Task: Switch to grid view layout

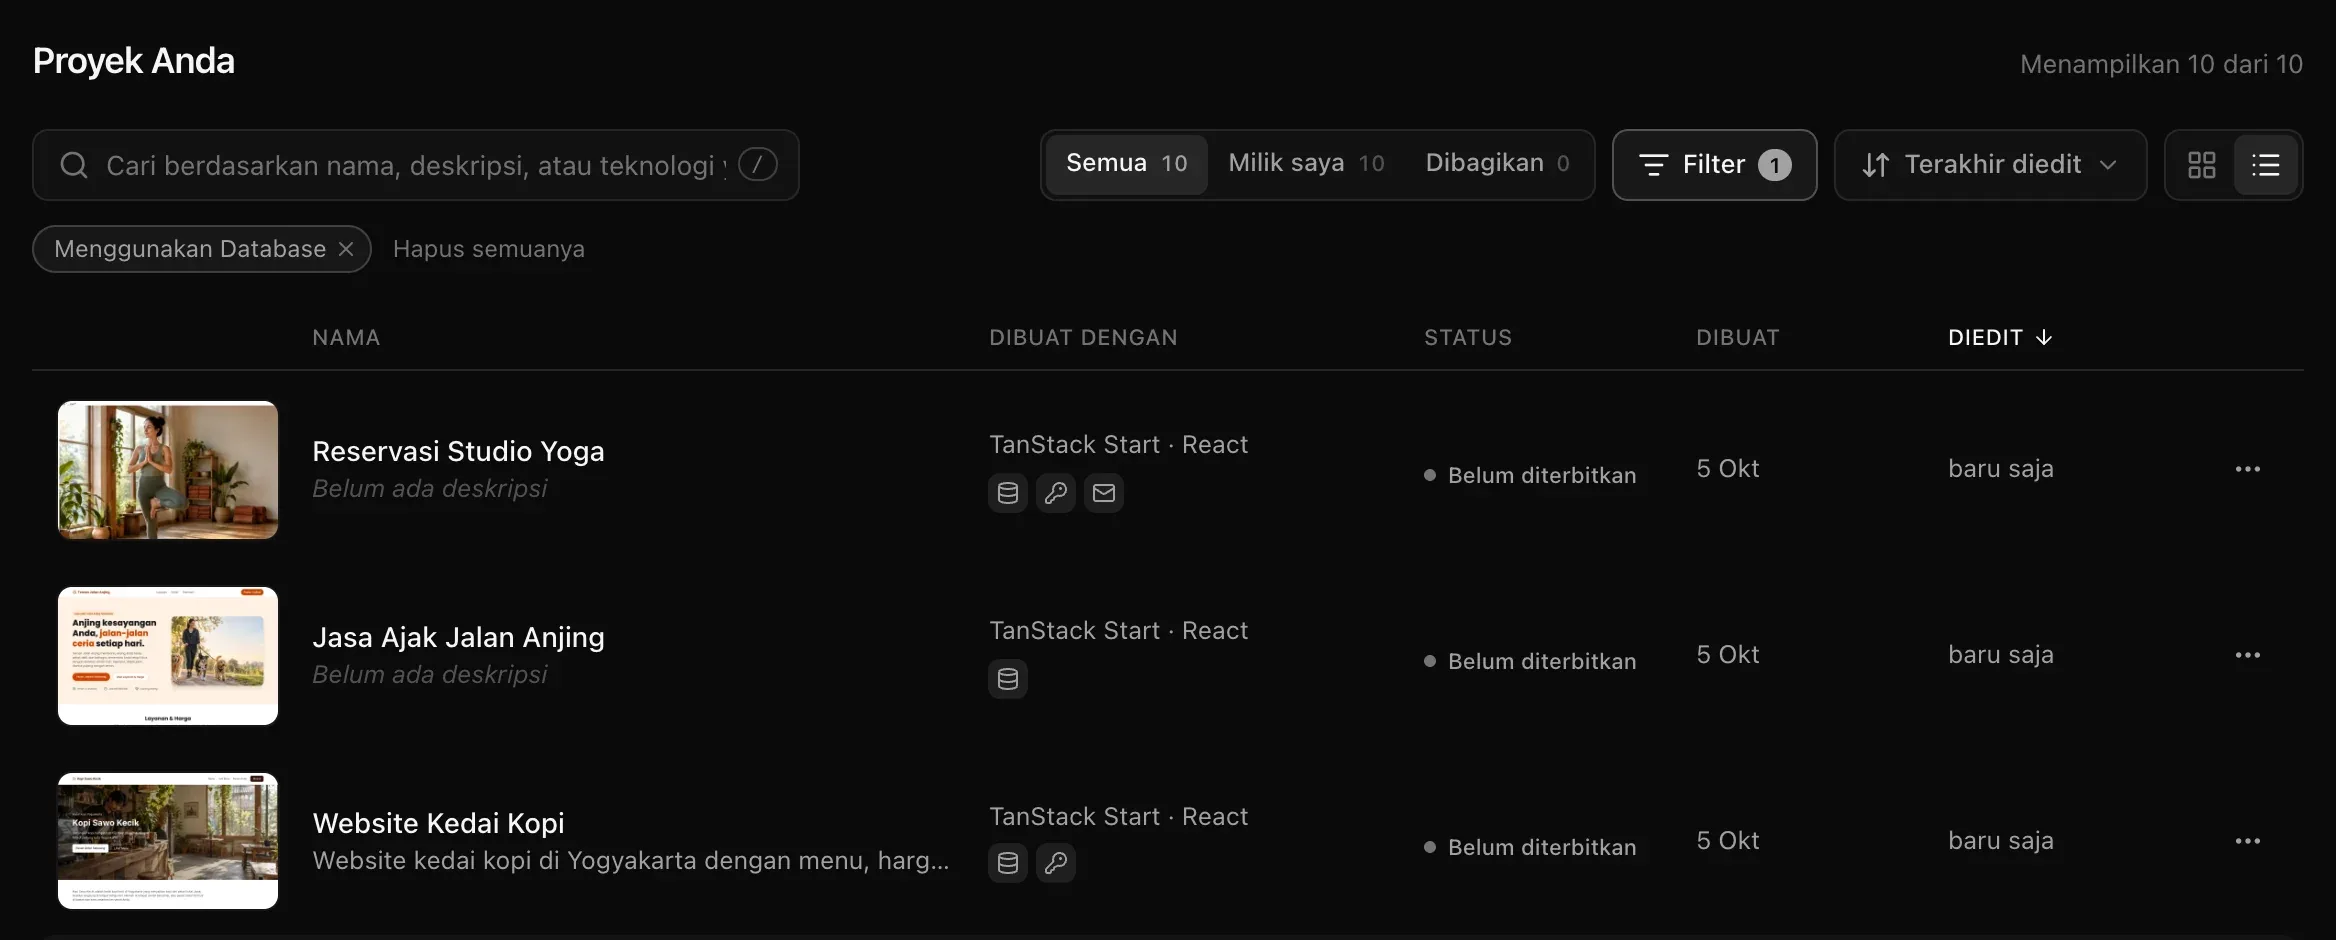Action: tap(2201, 165)
